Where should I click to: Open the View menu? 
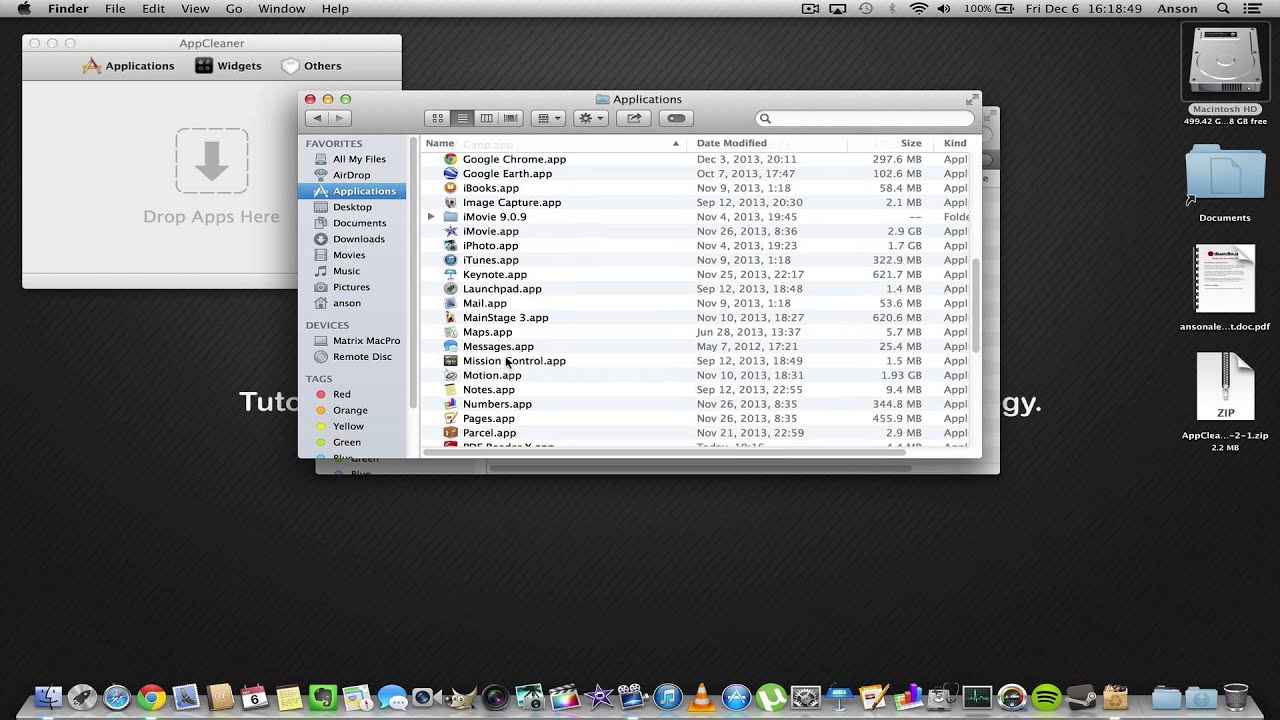(x=195, y=9)
